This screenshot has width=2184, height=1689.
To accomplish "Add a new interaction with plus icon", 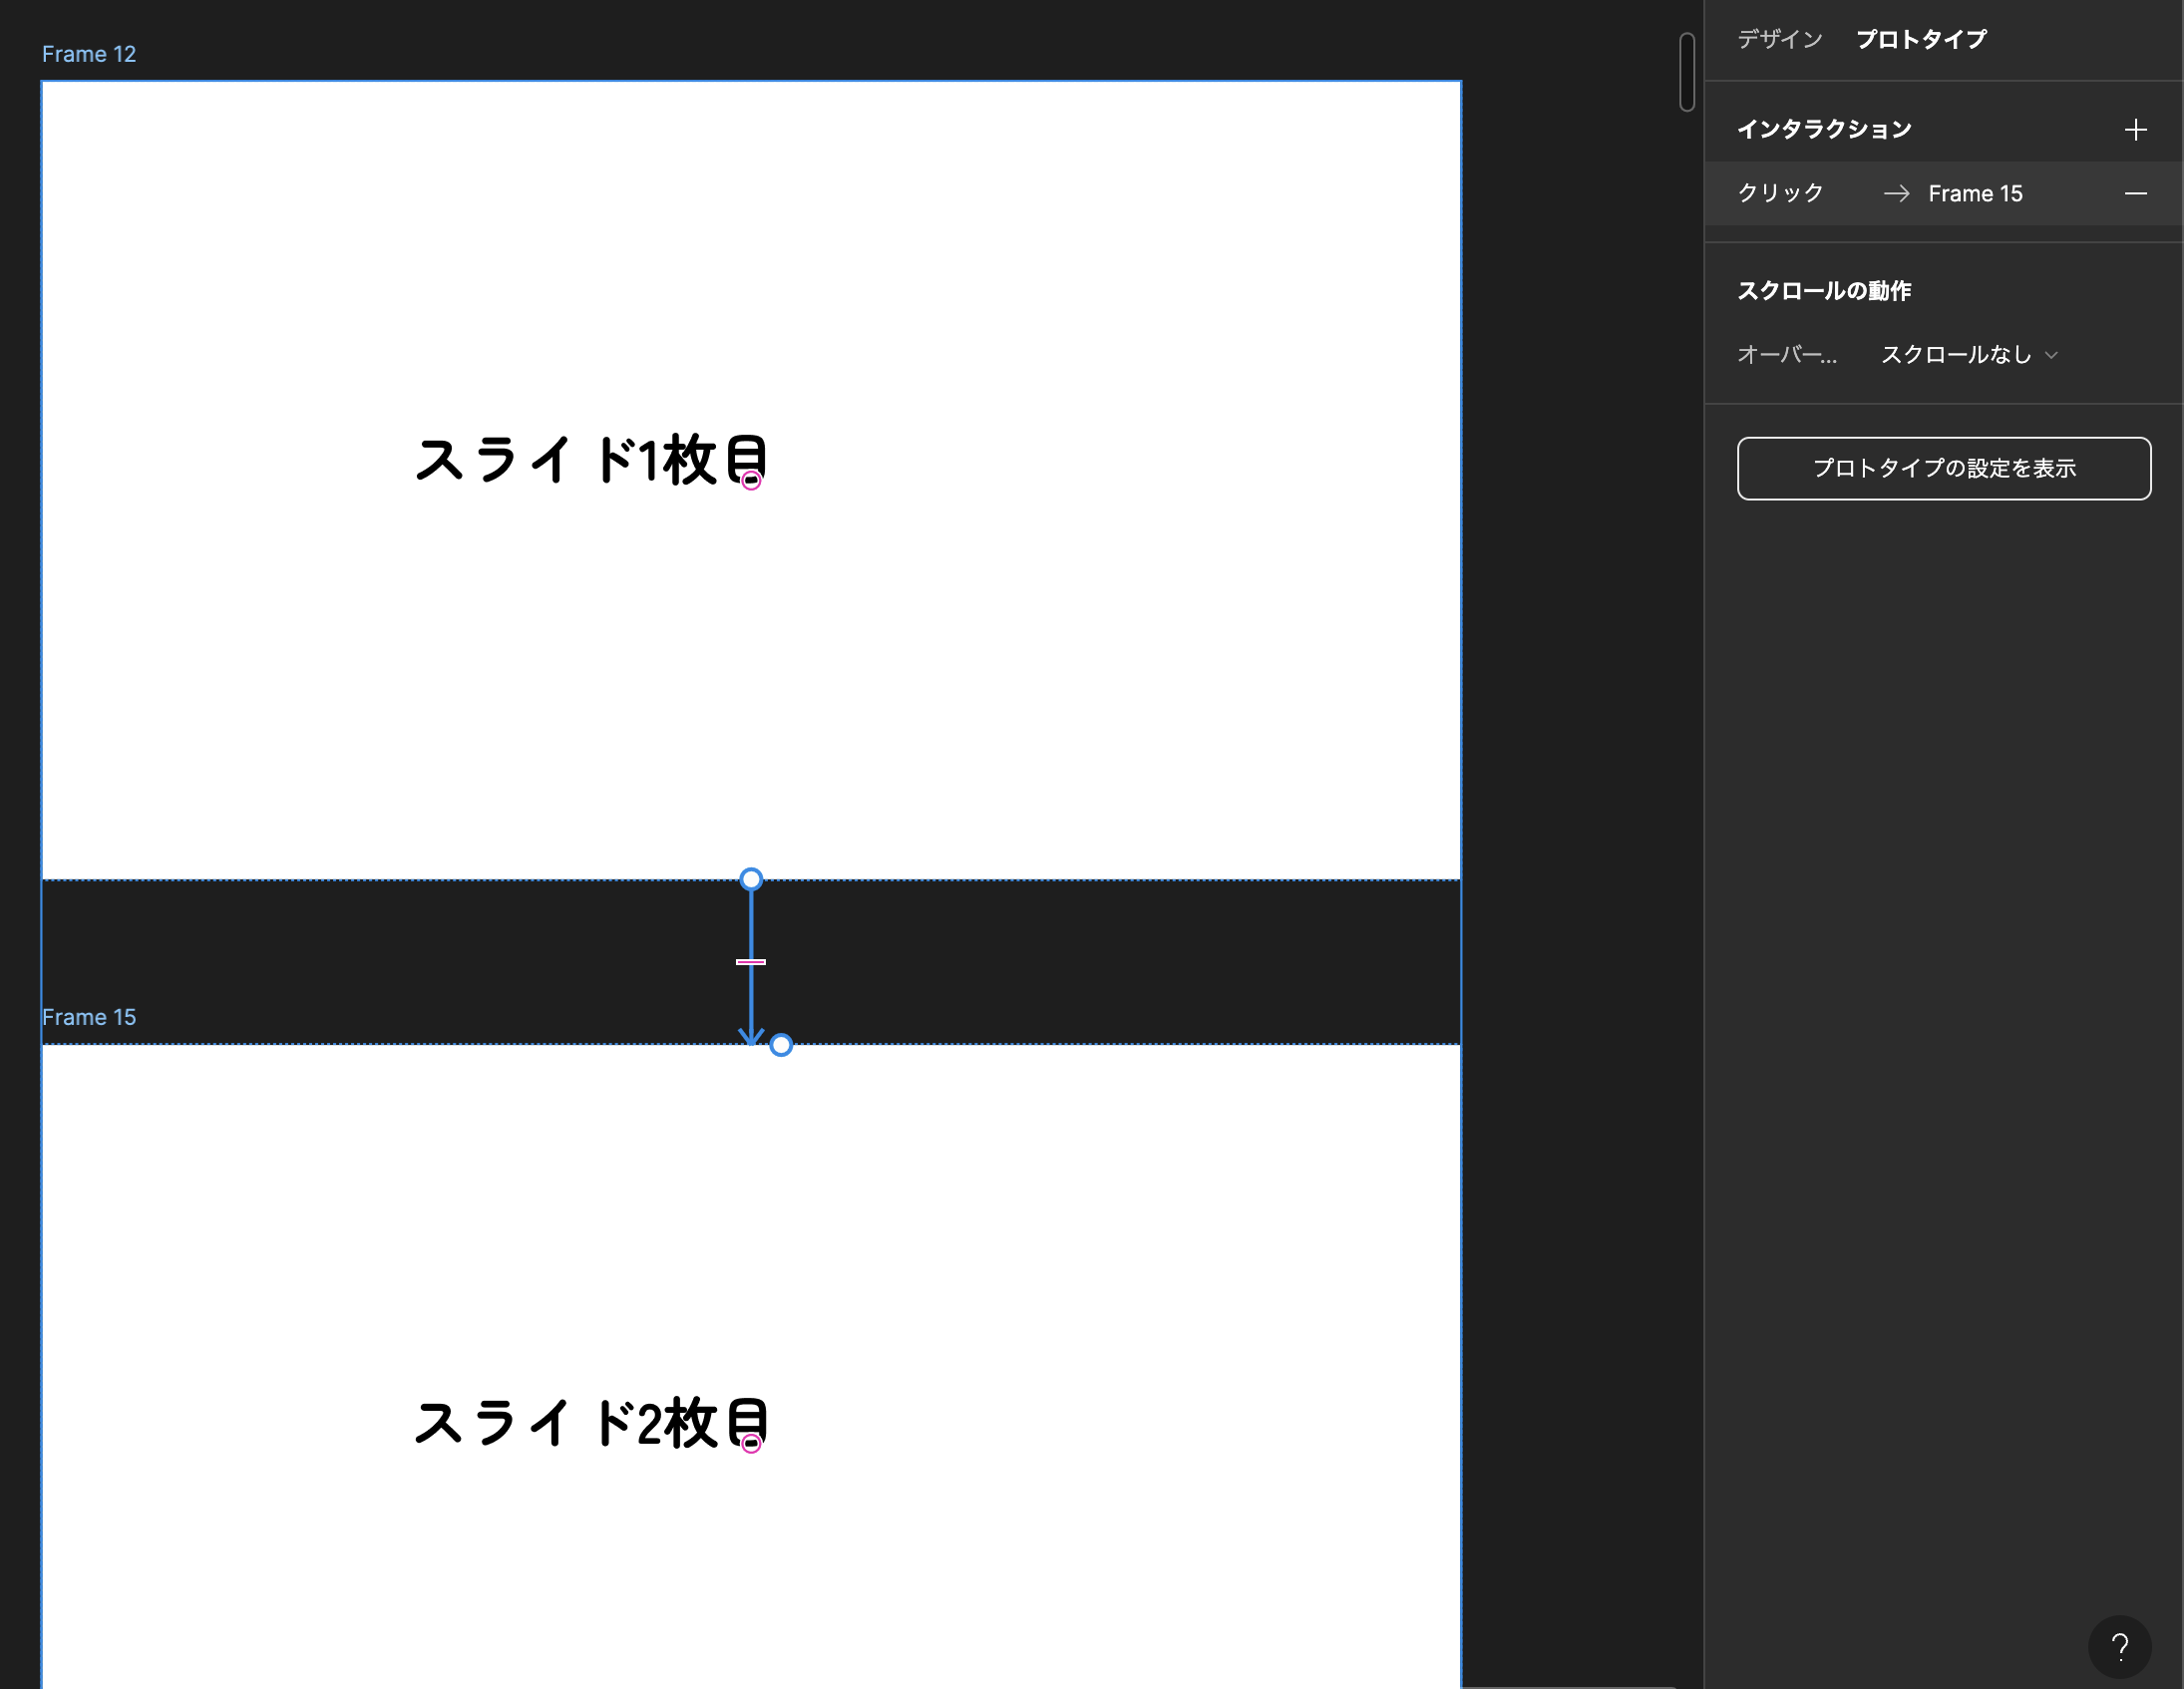I will tap(2135, 130).
